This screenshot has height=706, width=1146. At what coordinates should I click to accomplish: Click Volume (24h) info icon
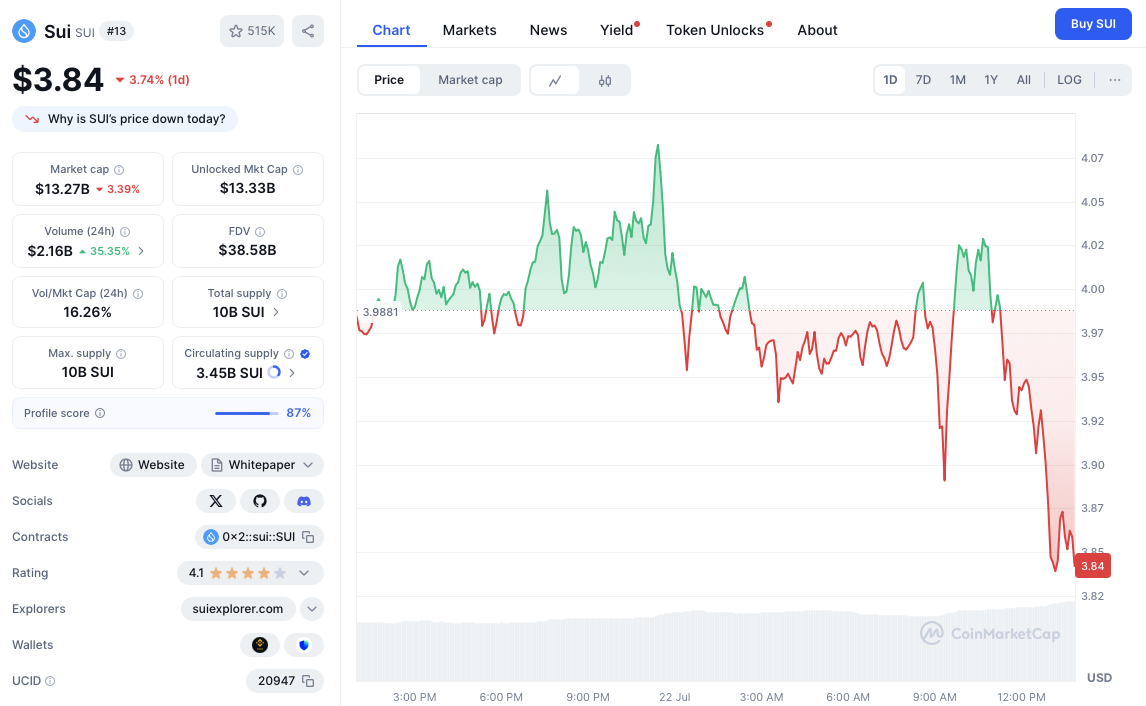(x=125, y=232)
